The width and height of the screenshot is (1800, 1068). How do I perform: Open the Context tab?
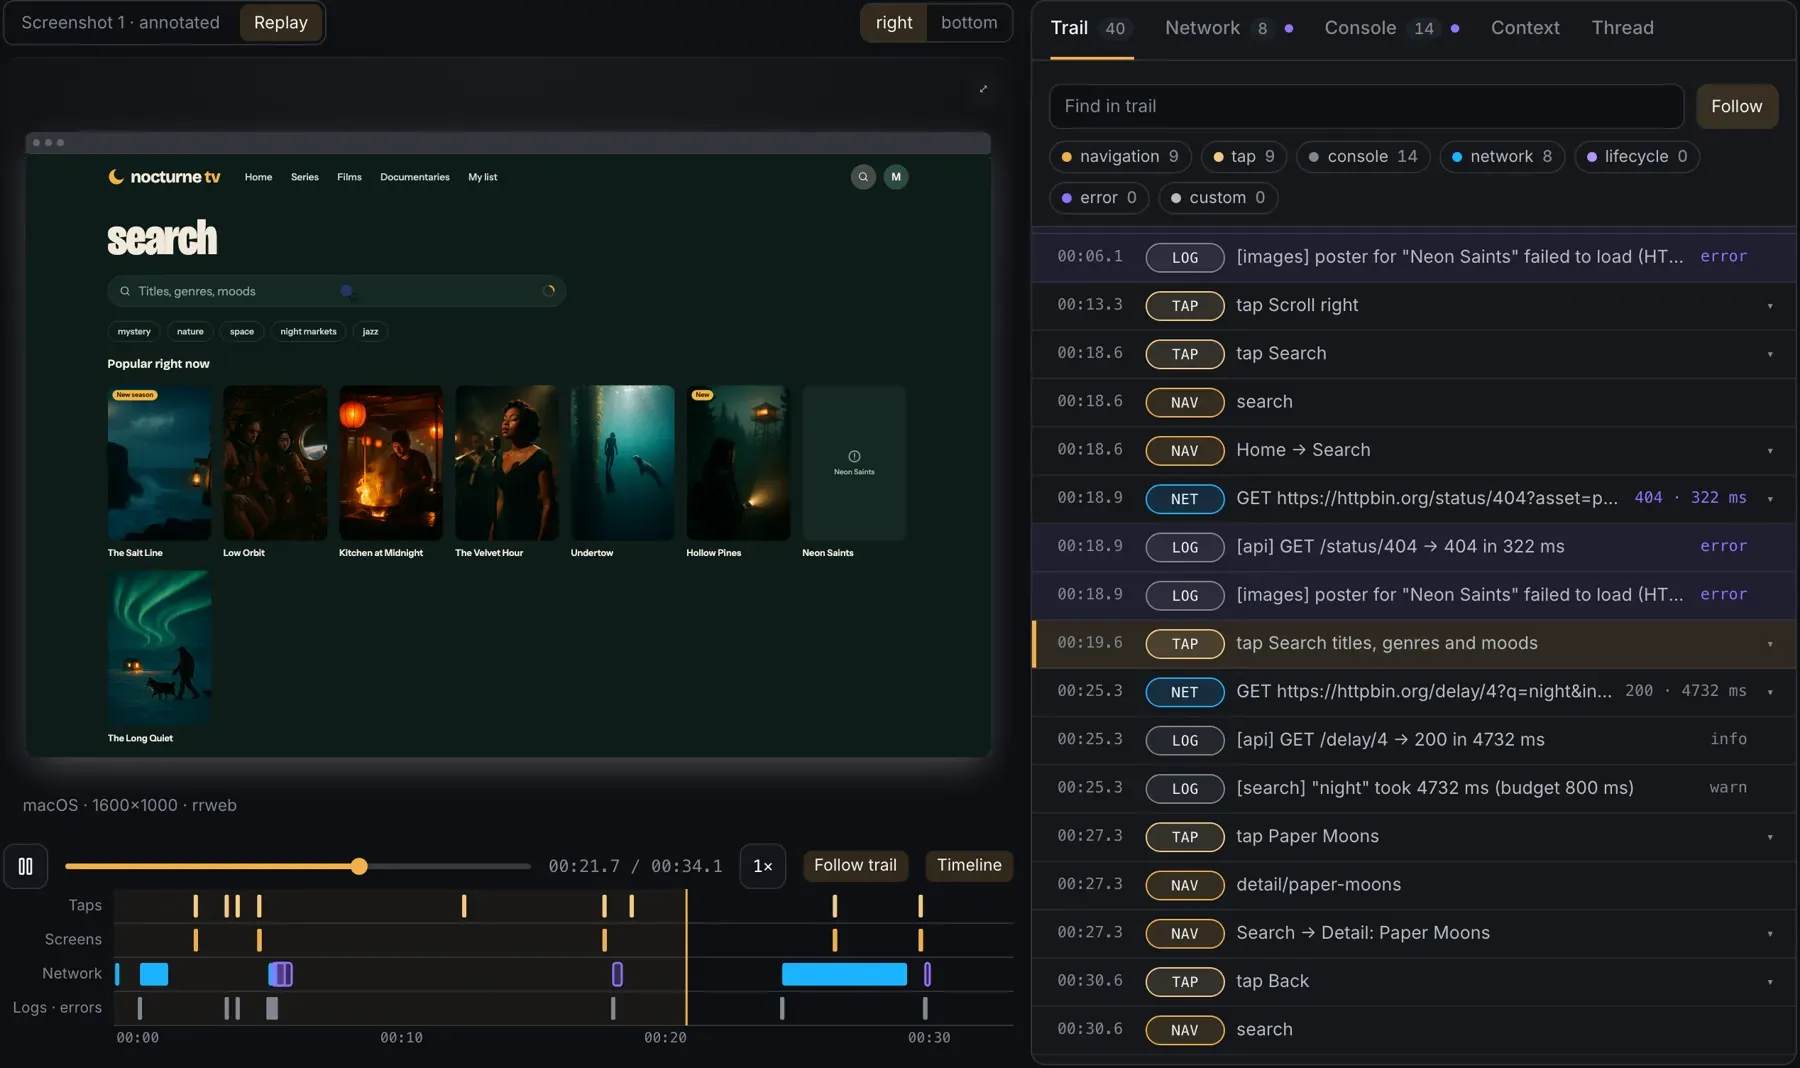[1525, 28]
